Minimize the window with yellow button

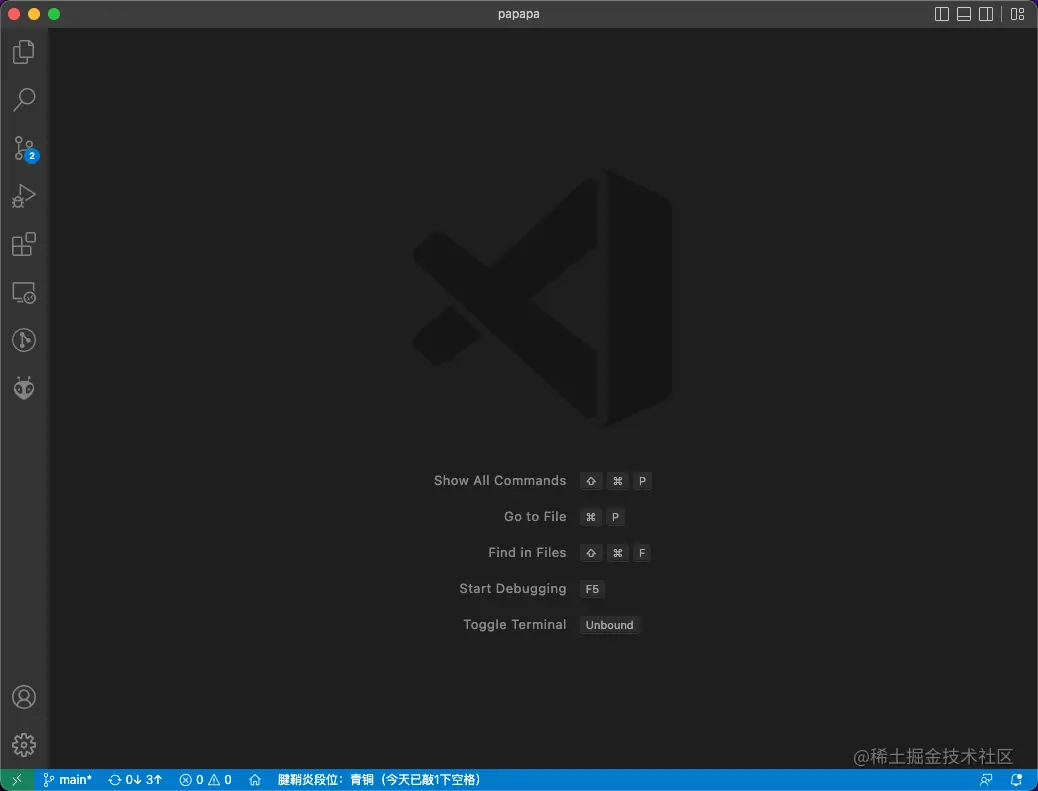pos(34,14)
